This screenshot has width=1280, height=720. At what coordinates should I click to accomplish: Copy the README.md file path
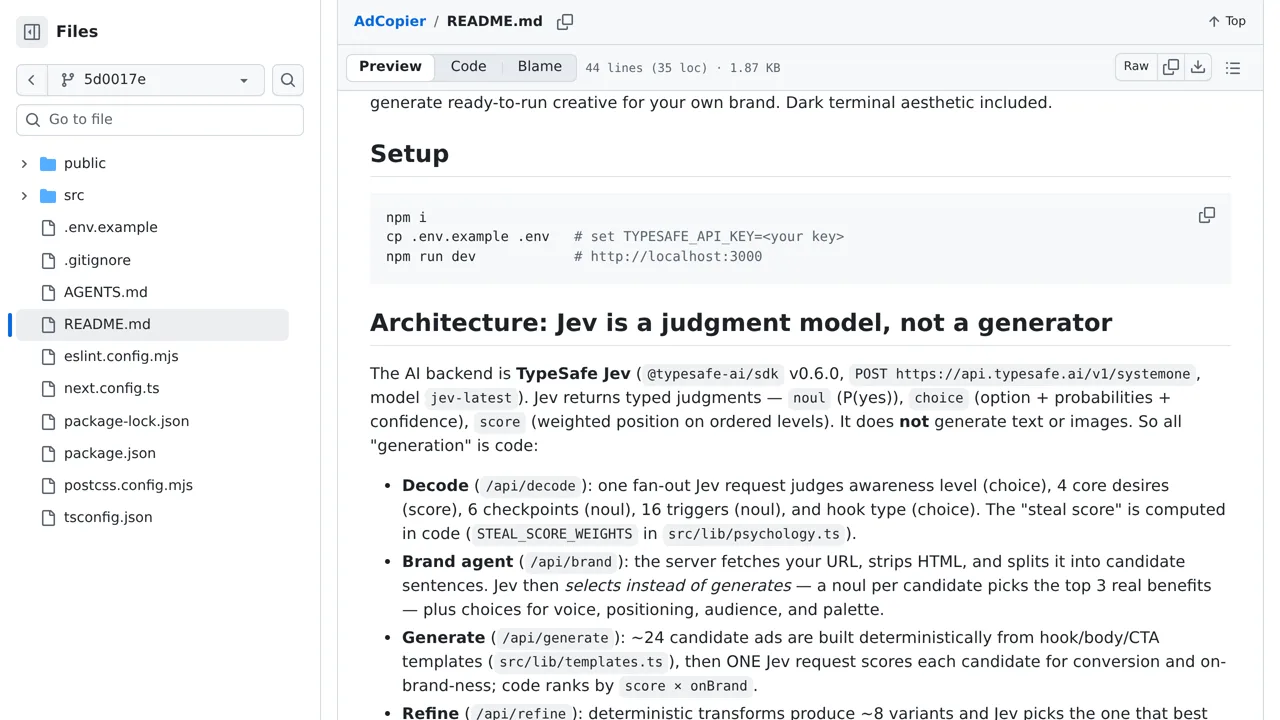[565, 21]
